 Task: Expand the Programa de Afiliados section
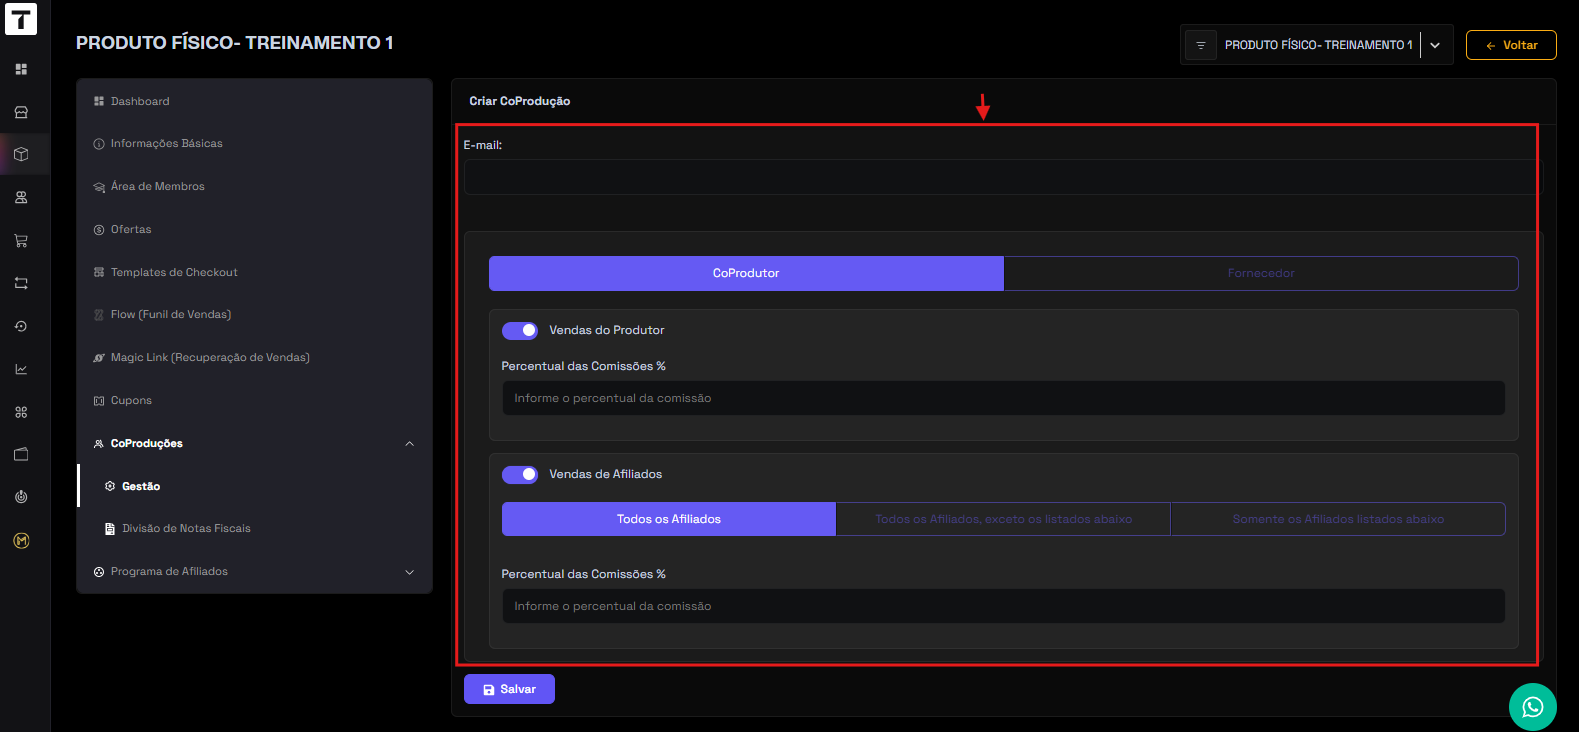[x=409, y=572]
